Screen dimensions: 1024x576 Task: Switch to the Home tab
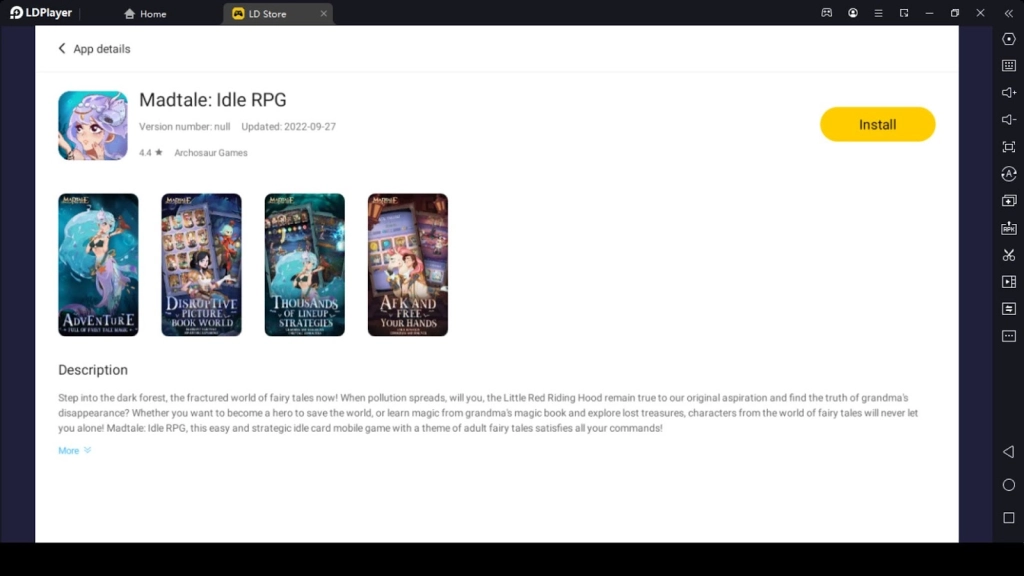pyautogui.click(x=145, y=14)
